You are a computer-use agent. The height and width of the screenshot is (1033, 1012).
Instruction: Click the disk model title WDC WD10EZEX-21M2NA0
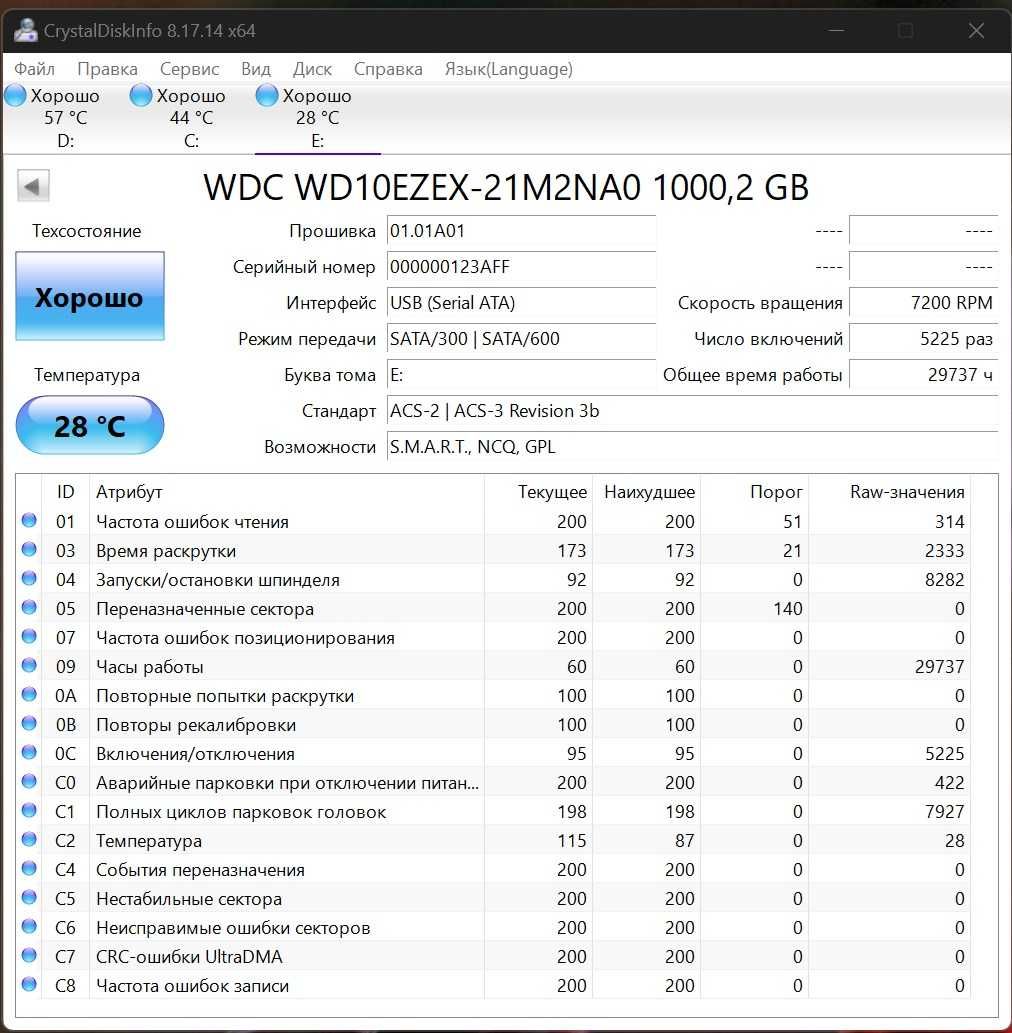click(x=506, y=187)
